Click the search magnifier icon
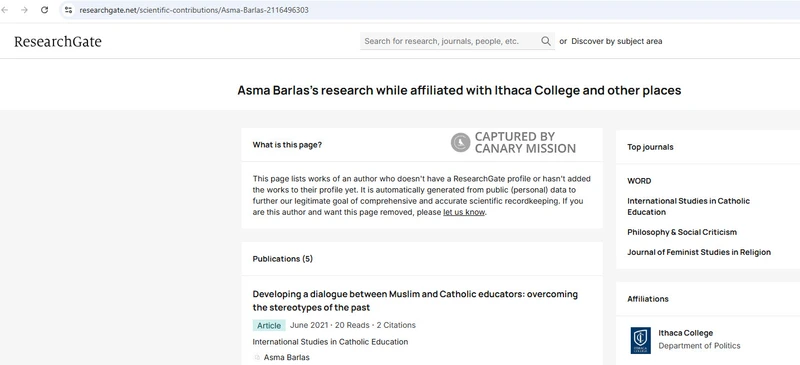This screenshot has width=800, height=365. point(546,41)
